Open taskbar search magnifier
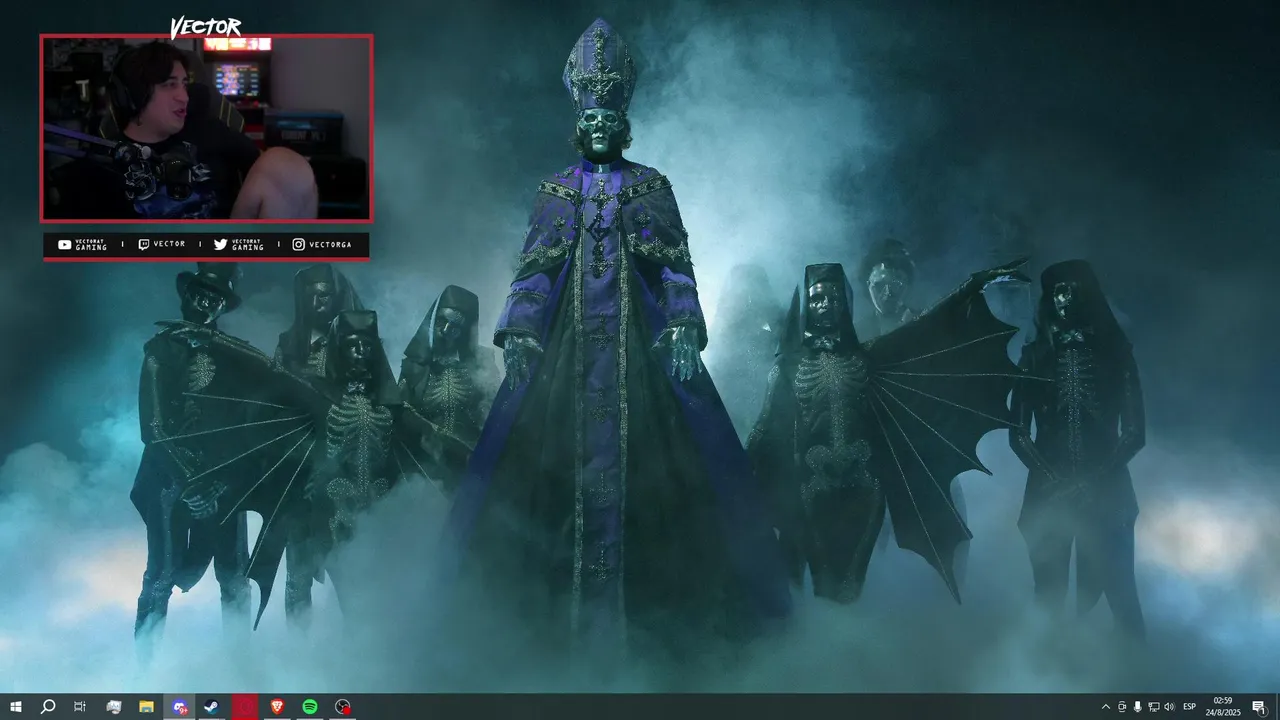 [x=47, y=707]
